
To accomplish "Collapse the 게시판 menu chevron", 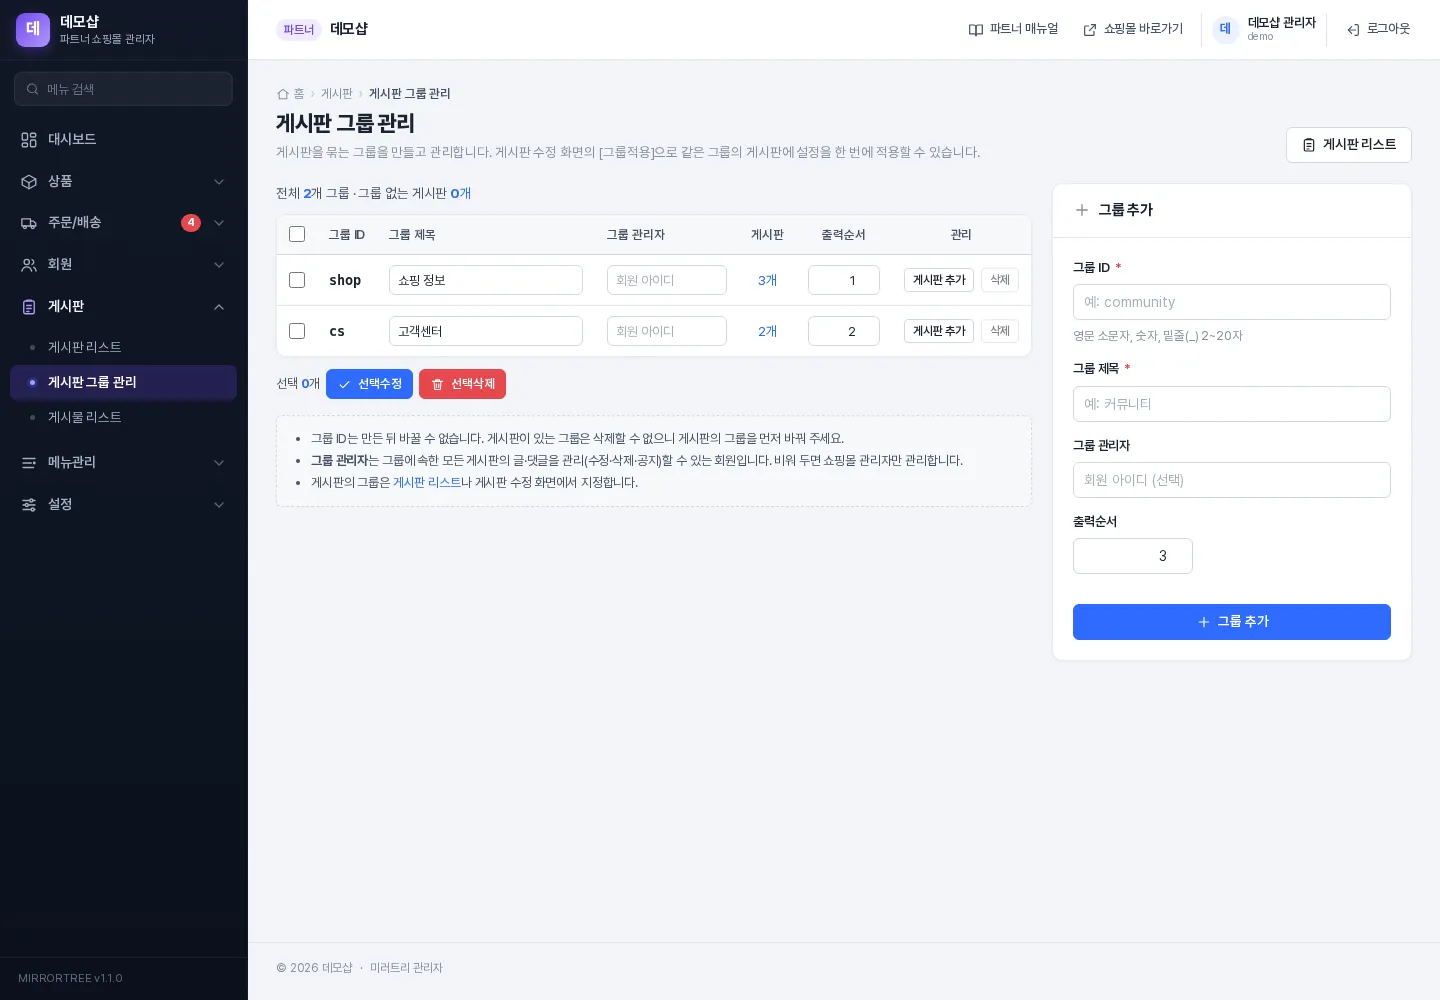I will (x=219, y=307).
